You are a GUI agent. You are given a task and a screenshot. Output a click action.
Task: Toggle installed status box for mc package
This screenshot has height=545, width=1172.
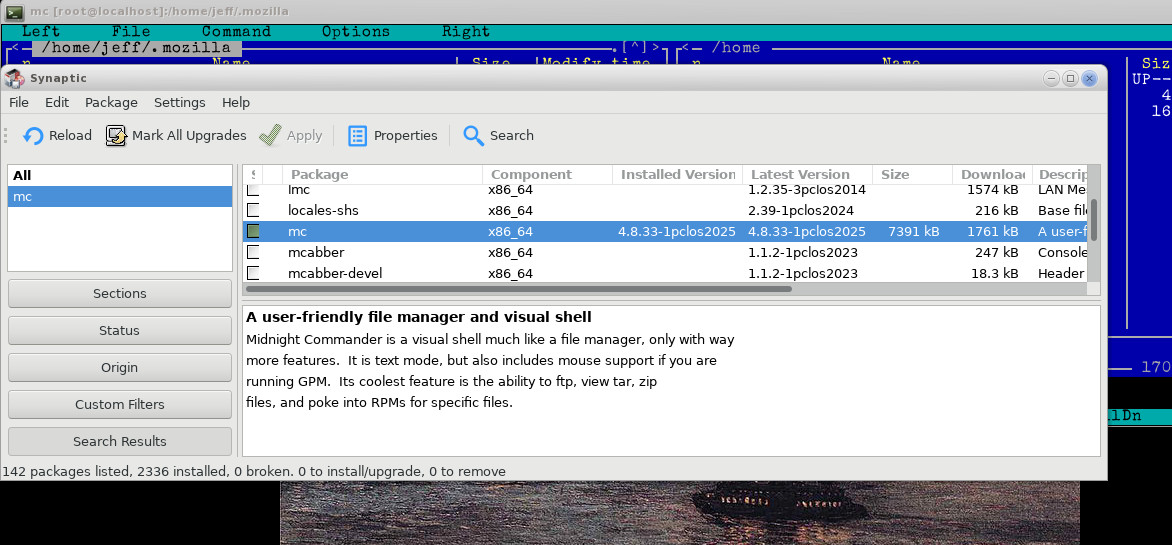point(253,231)
